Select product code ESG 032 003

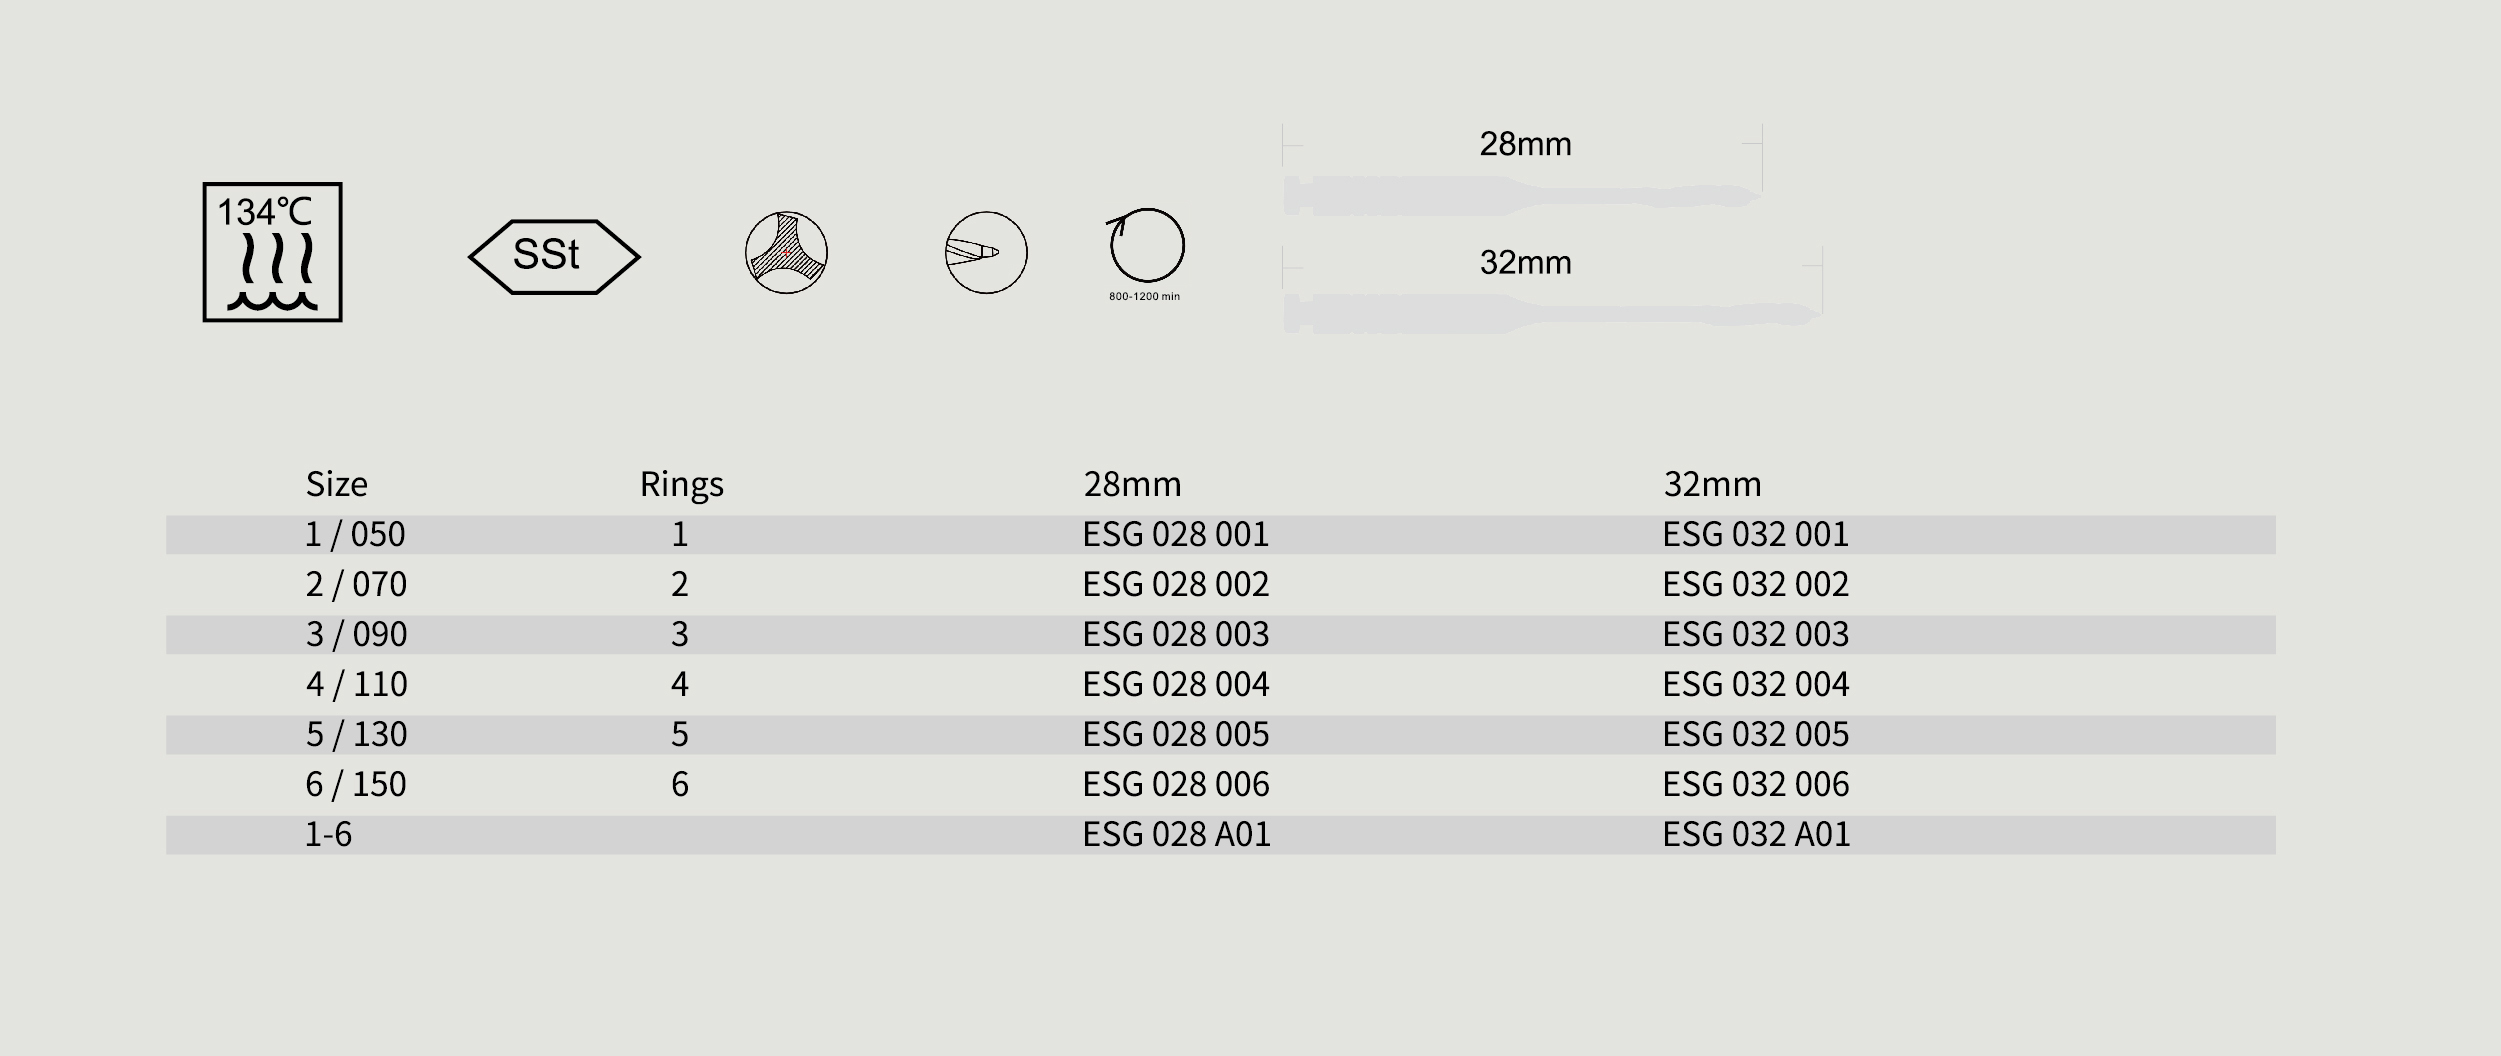pos(1755,634)
